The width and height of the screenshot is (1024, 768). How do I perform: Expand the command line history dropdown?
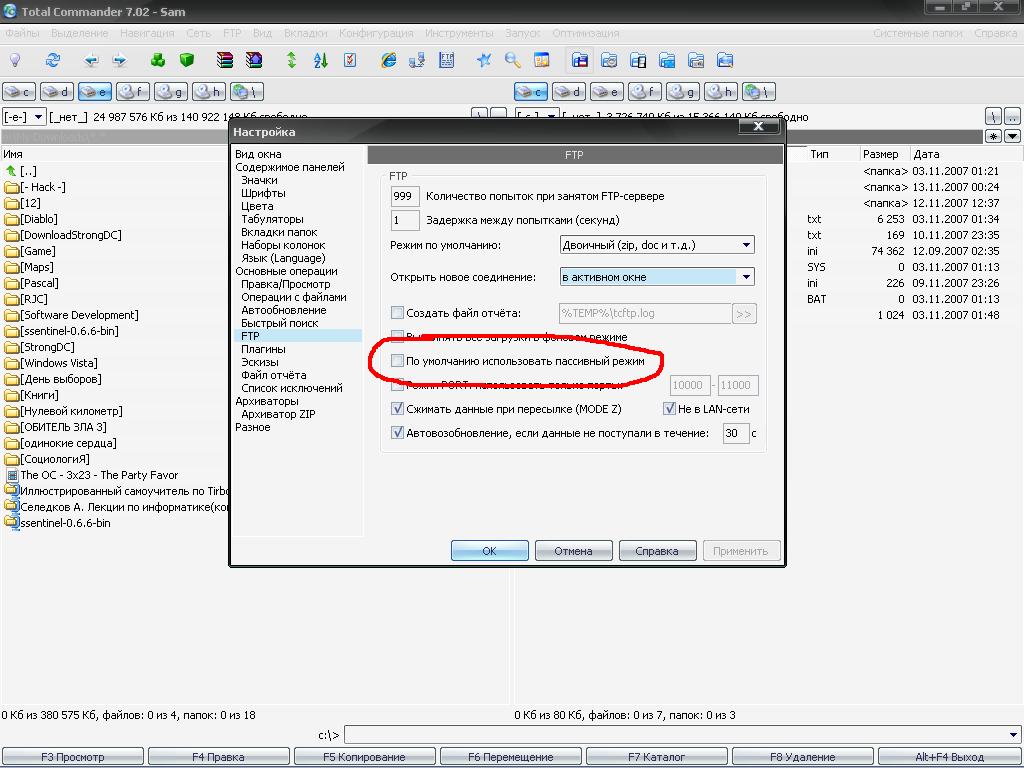(1014, 735)
